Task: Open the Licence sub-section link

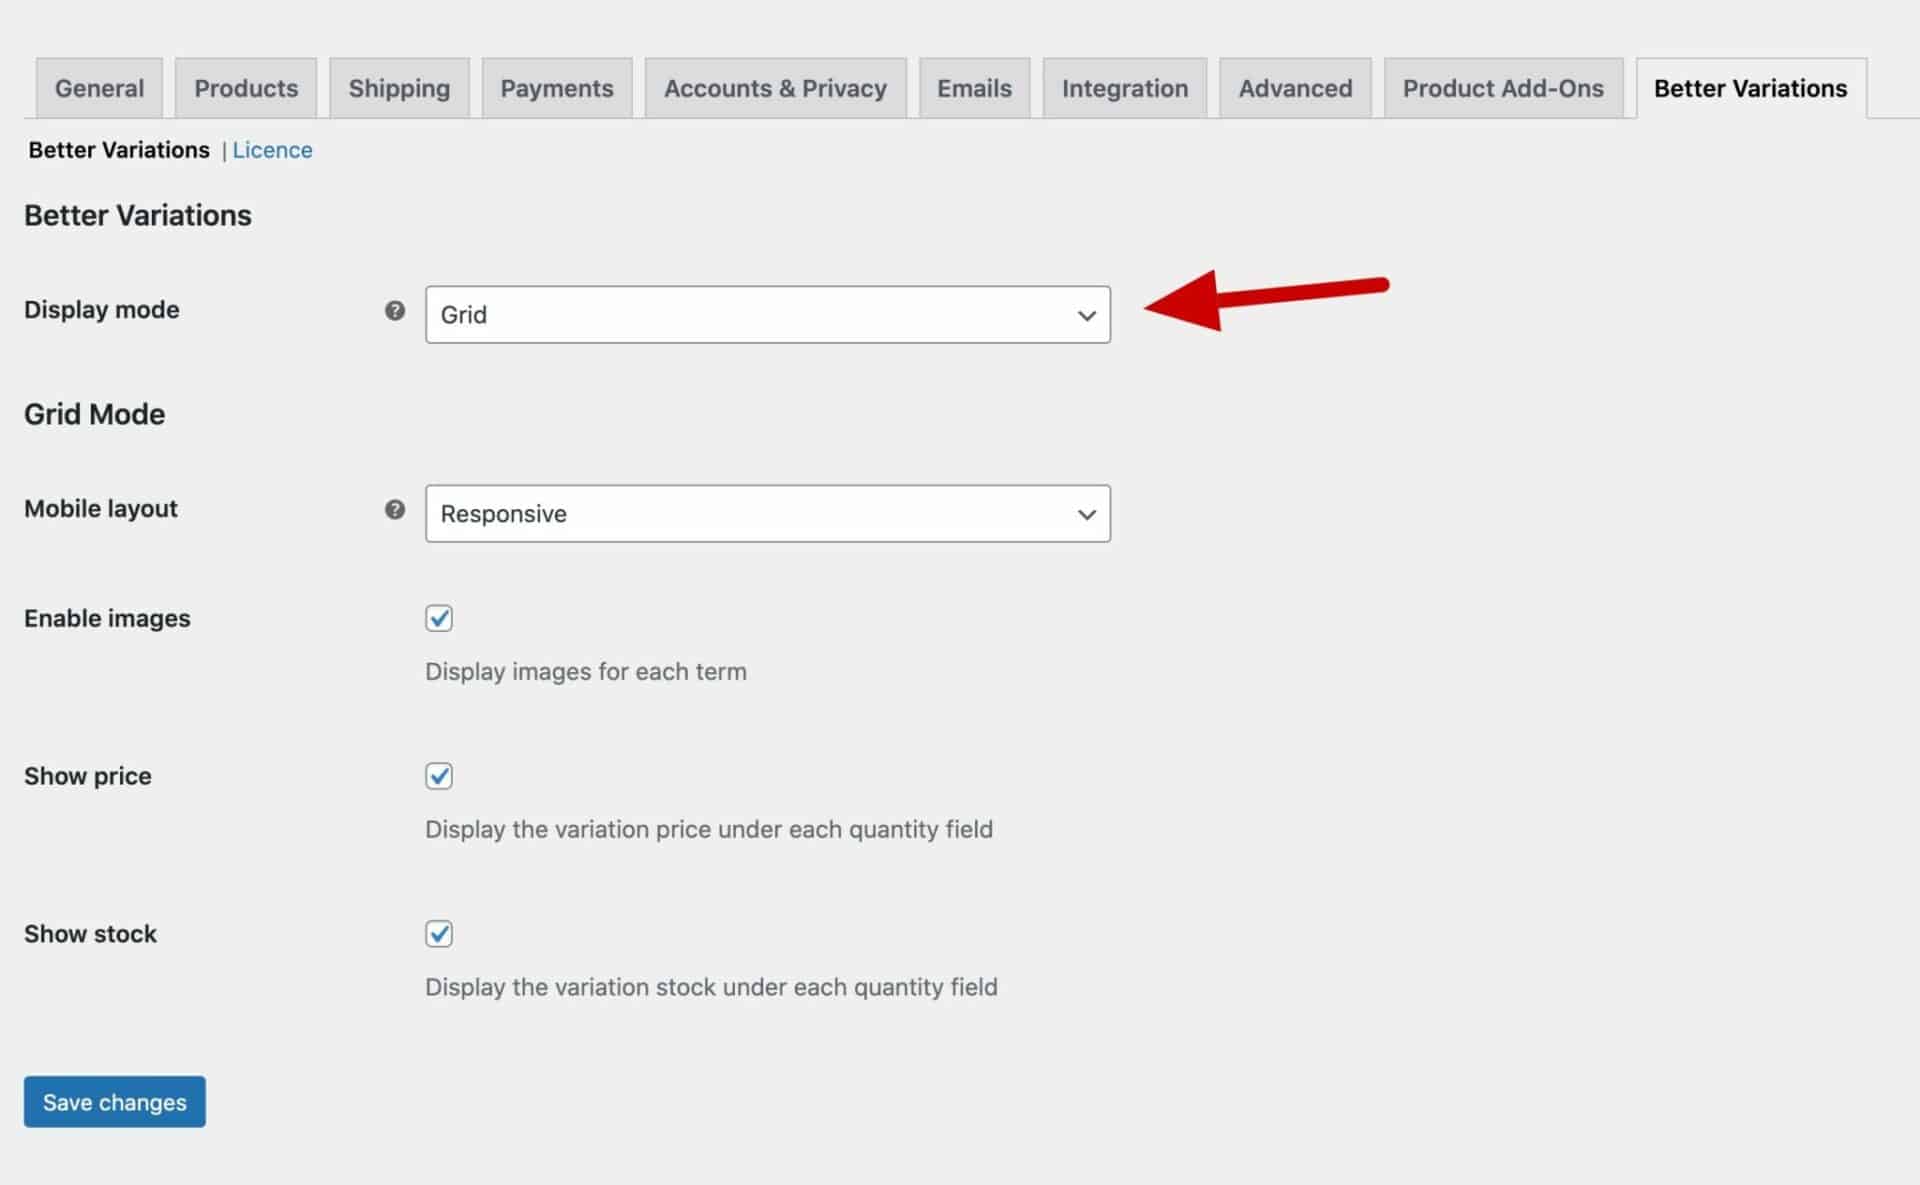Action: (x=272, y=150)
